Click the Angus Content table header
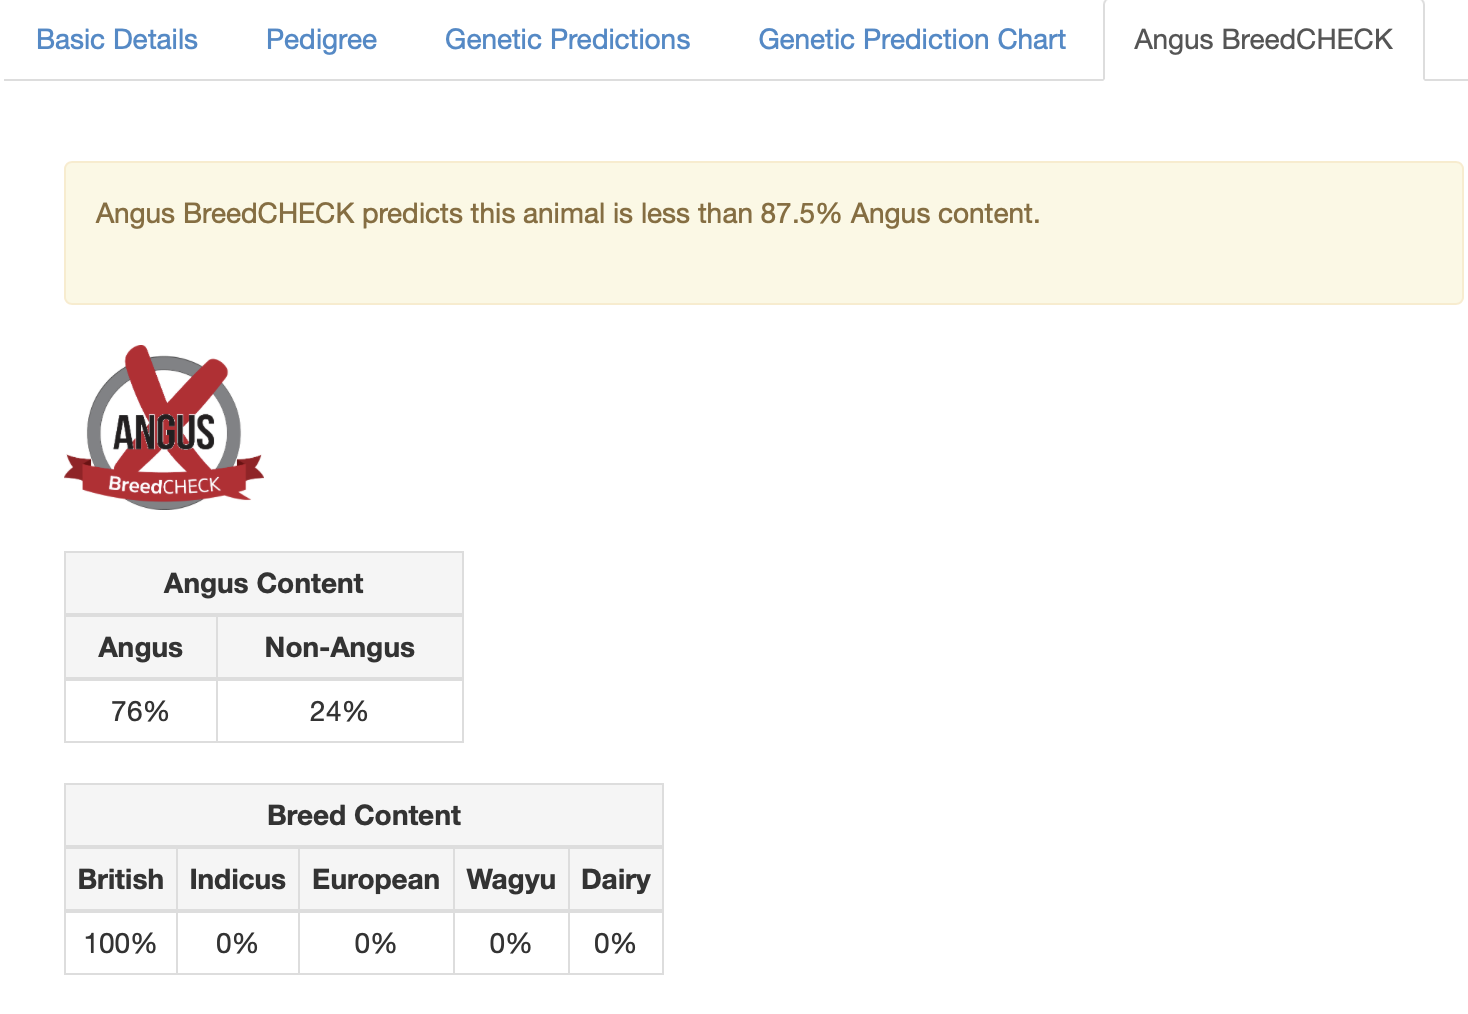The height and width of the screenshot is (1014, 1468). (x=263, y=584)
